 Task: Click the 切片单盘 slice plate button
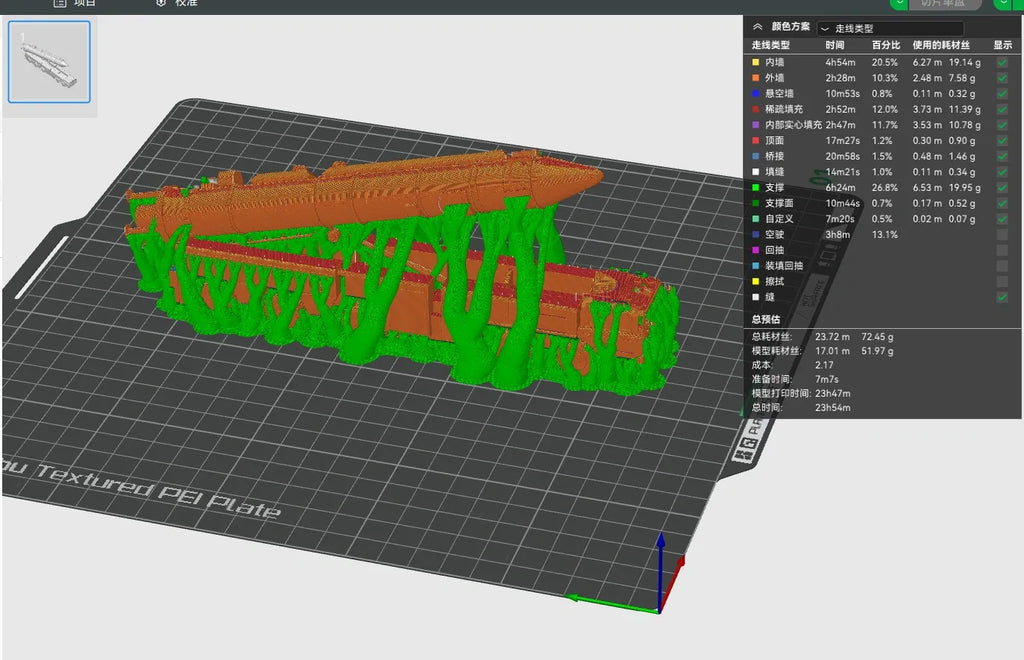[x=942, y=3]
